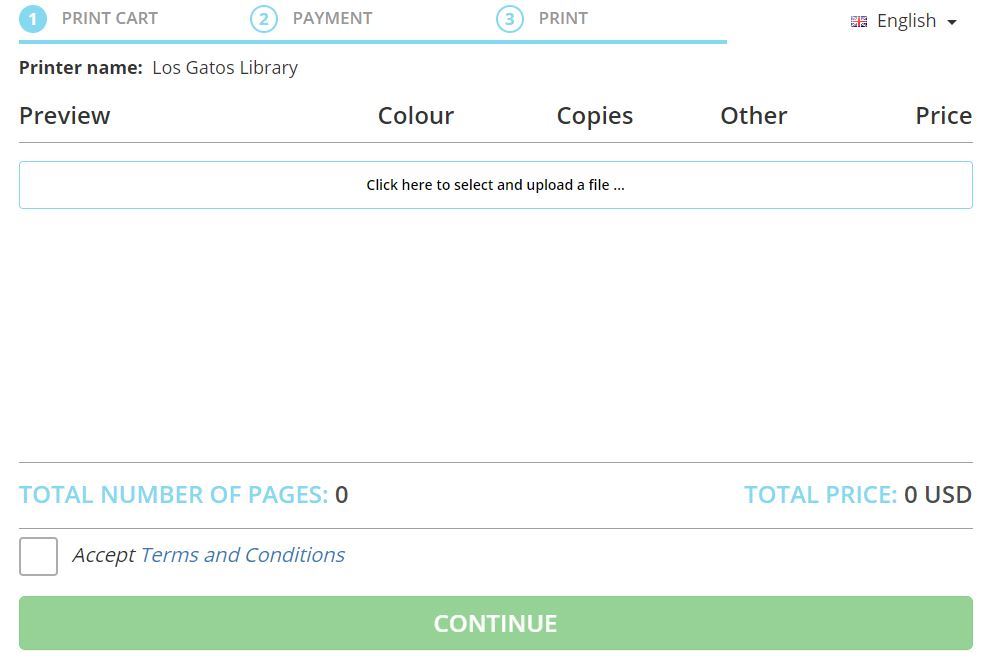
Task: Open the Terms and Conditions link
Action: coord(242,555)
